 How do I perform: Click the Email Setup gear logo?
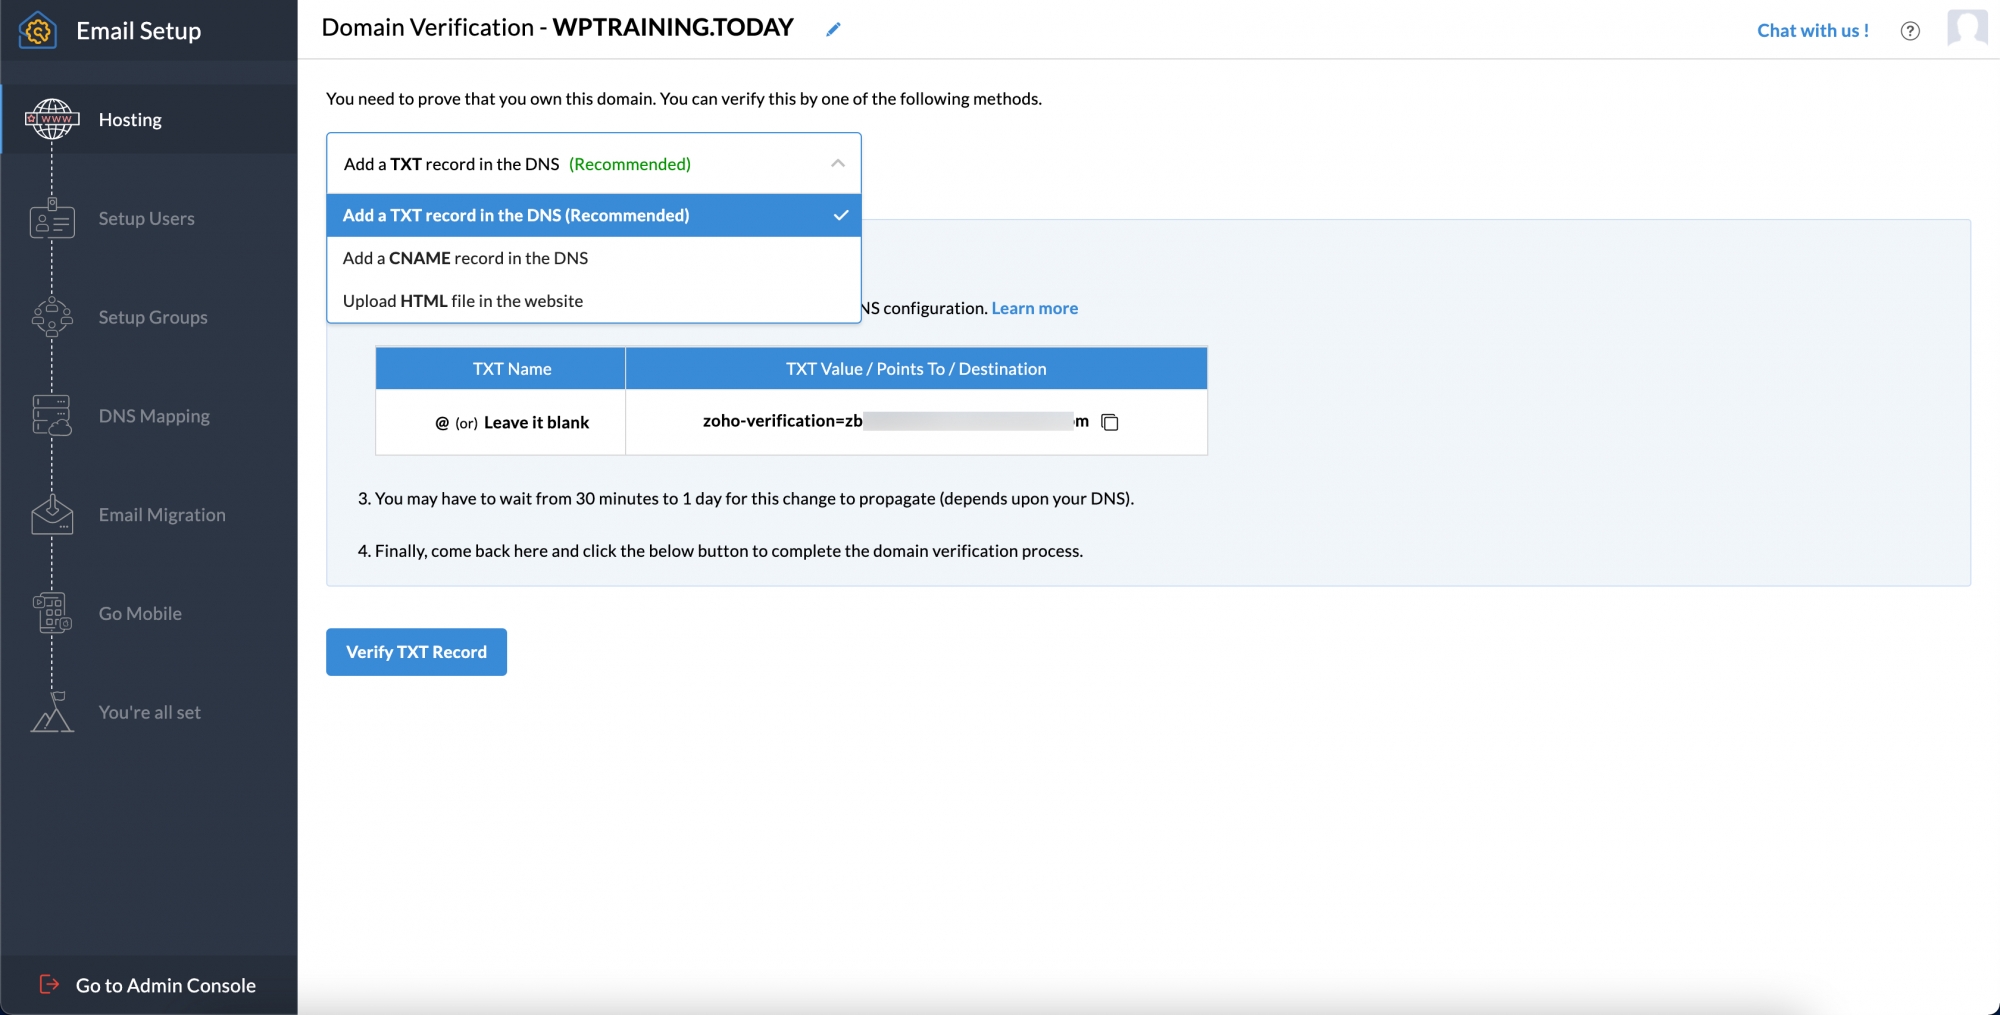(38, 30)
